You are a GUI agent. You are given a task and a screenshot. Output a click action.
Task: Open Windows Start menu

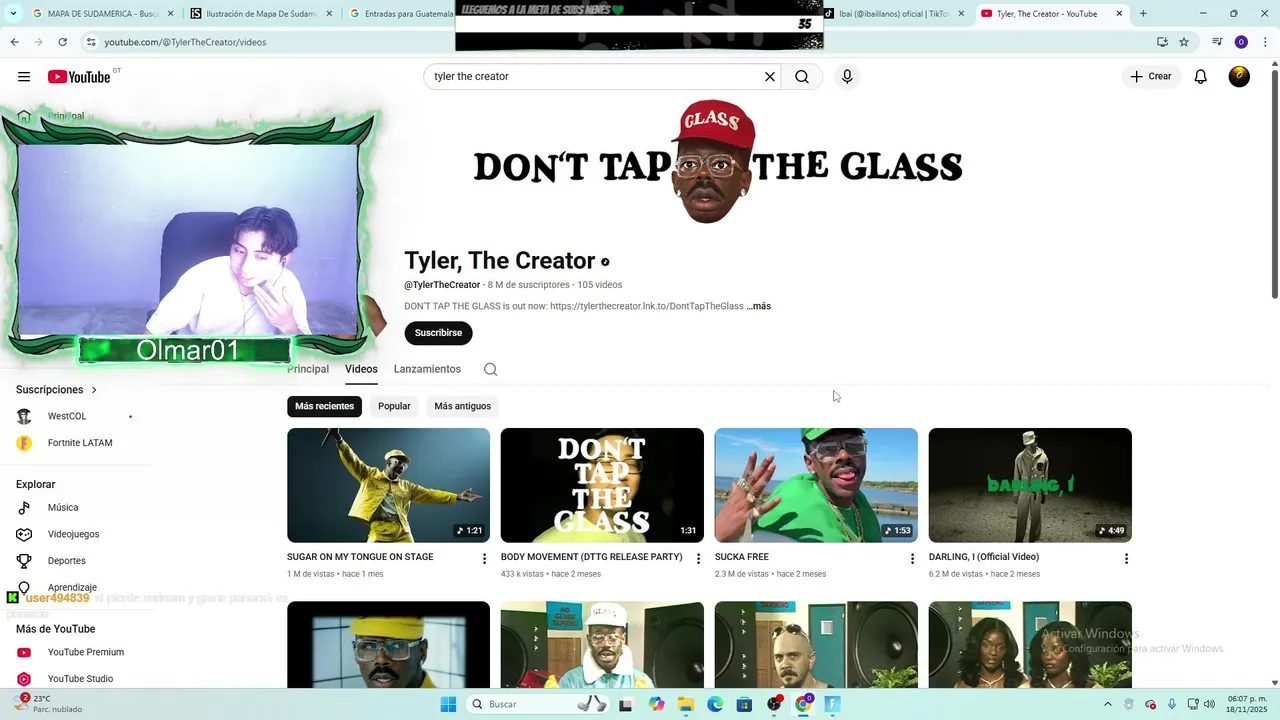(448, 704)
